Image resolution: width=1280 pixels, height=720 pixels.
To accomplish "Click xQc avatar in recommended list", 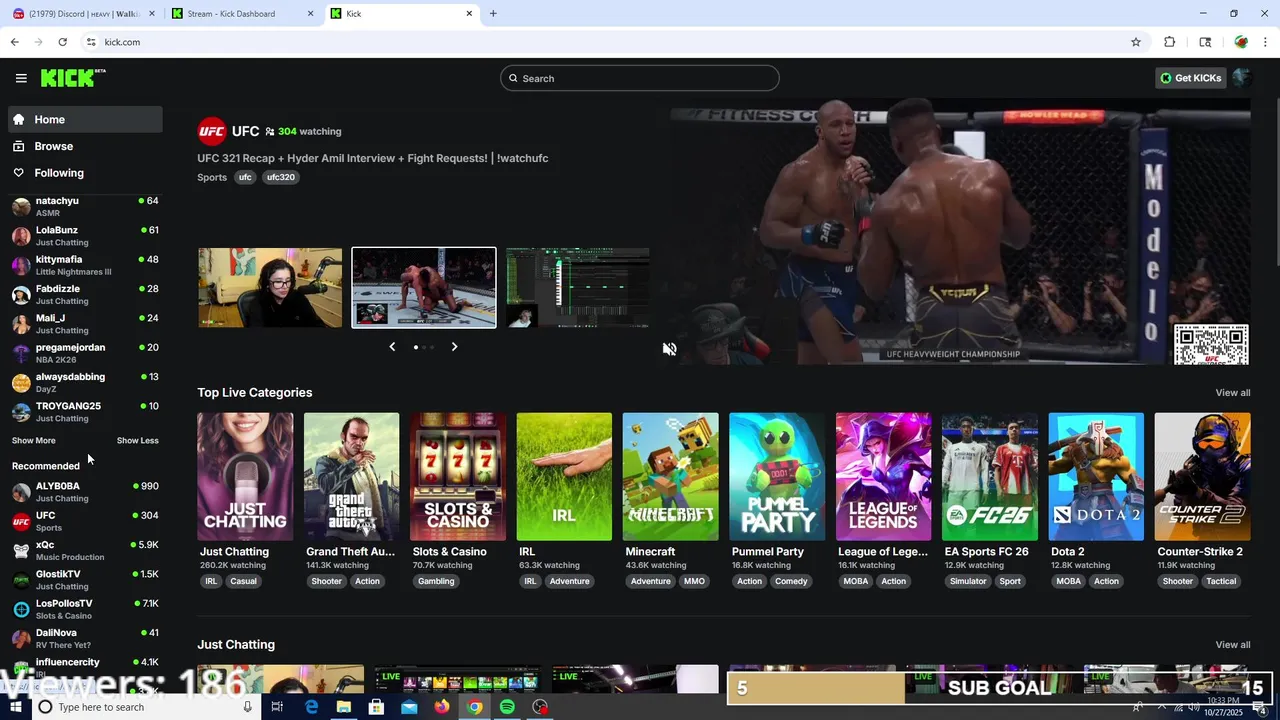I will [21, 550].
